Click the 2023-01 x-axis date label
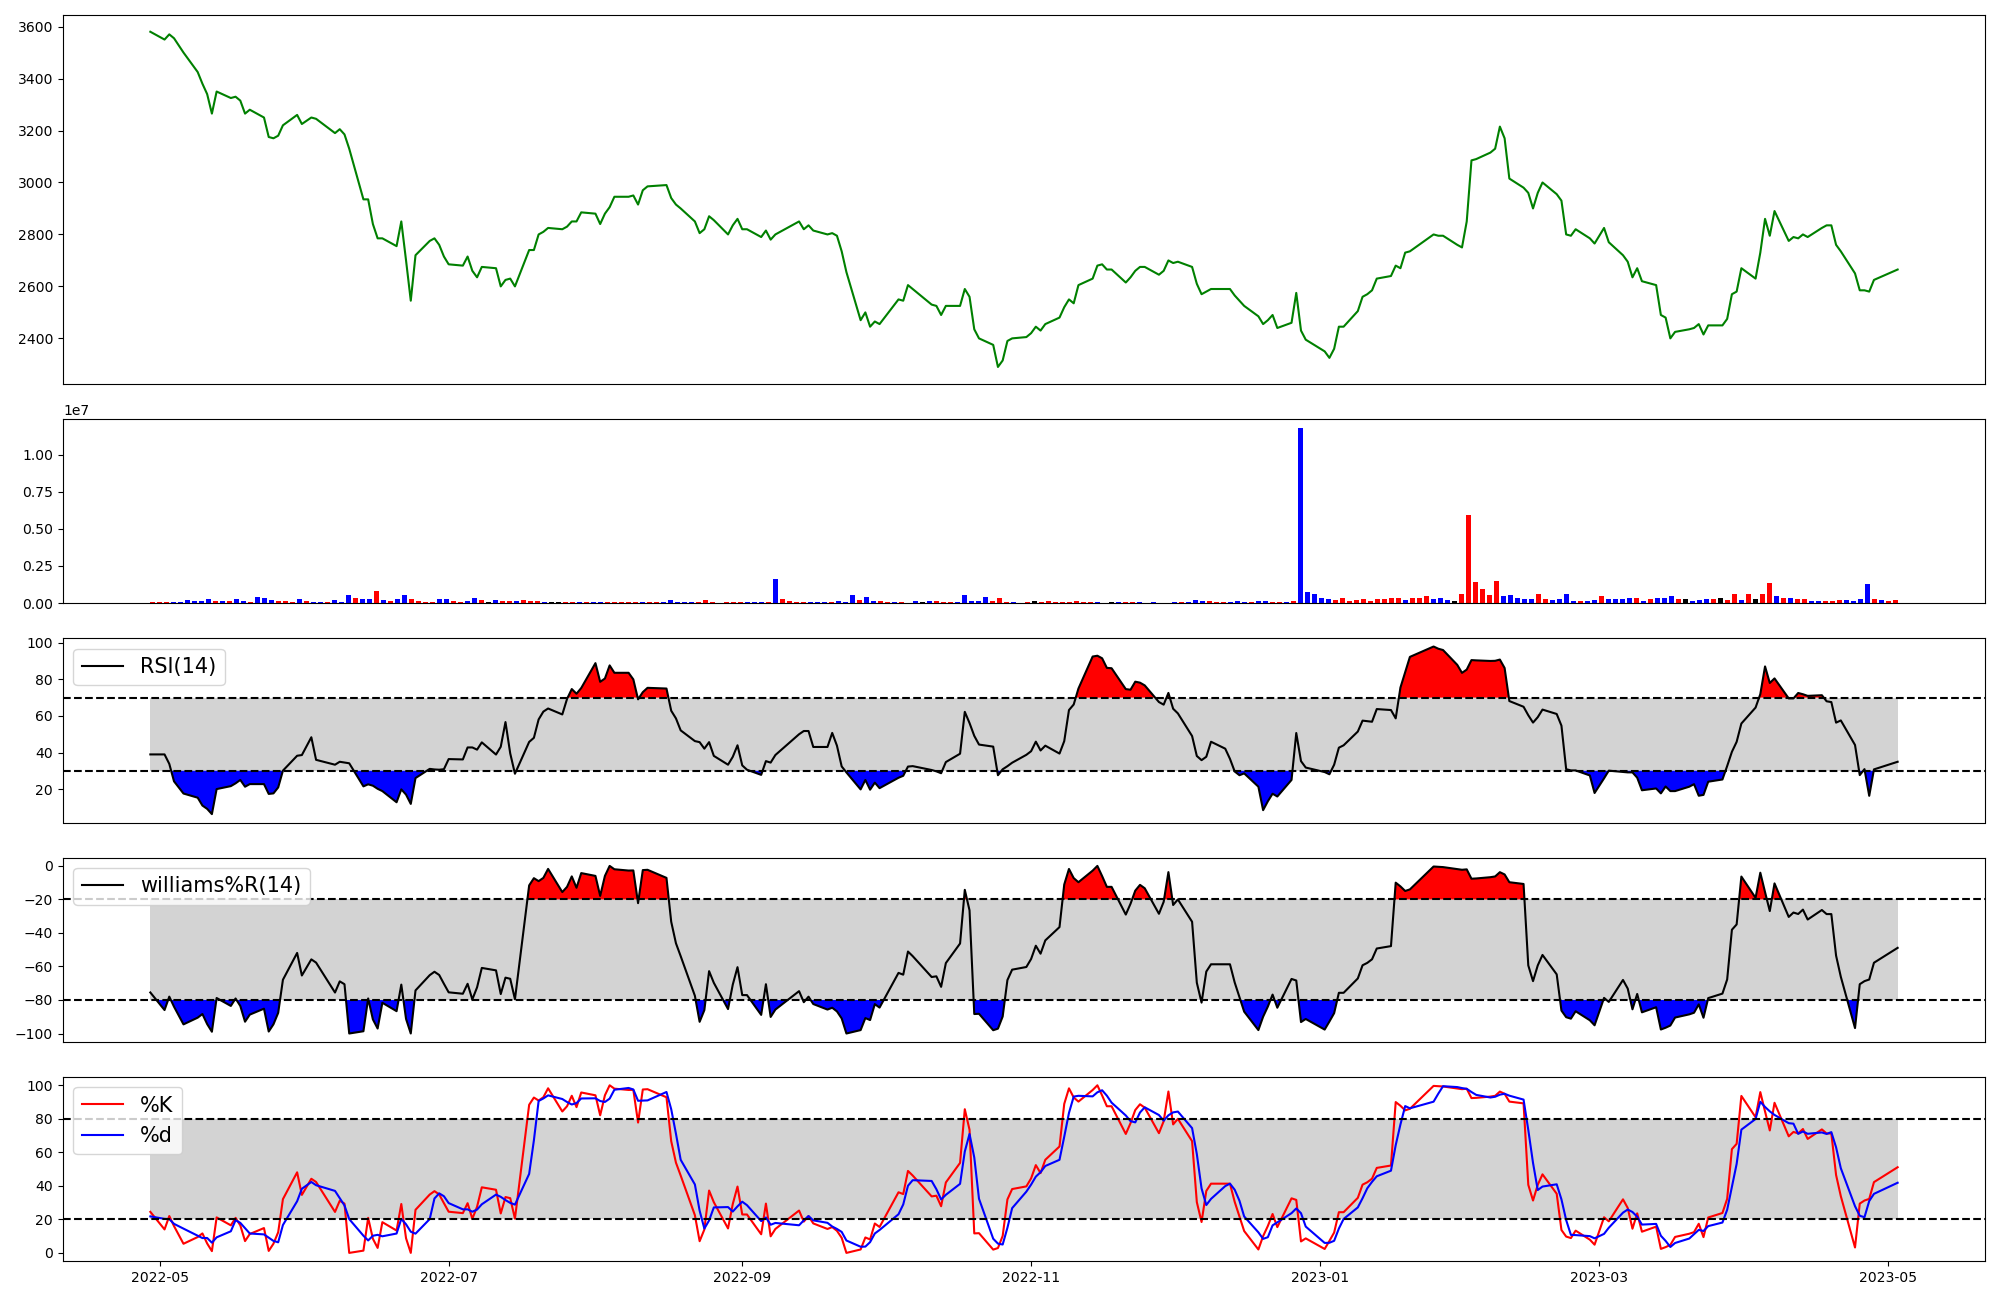The width and height of the screenshot is (2000, 1300). [x=1320, y=1277]
